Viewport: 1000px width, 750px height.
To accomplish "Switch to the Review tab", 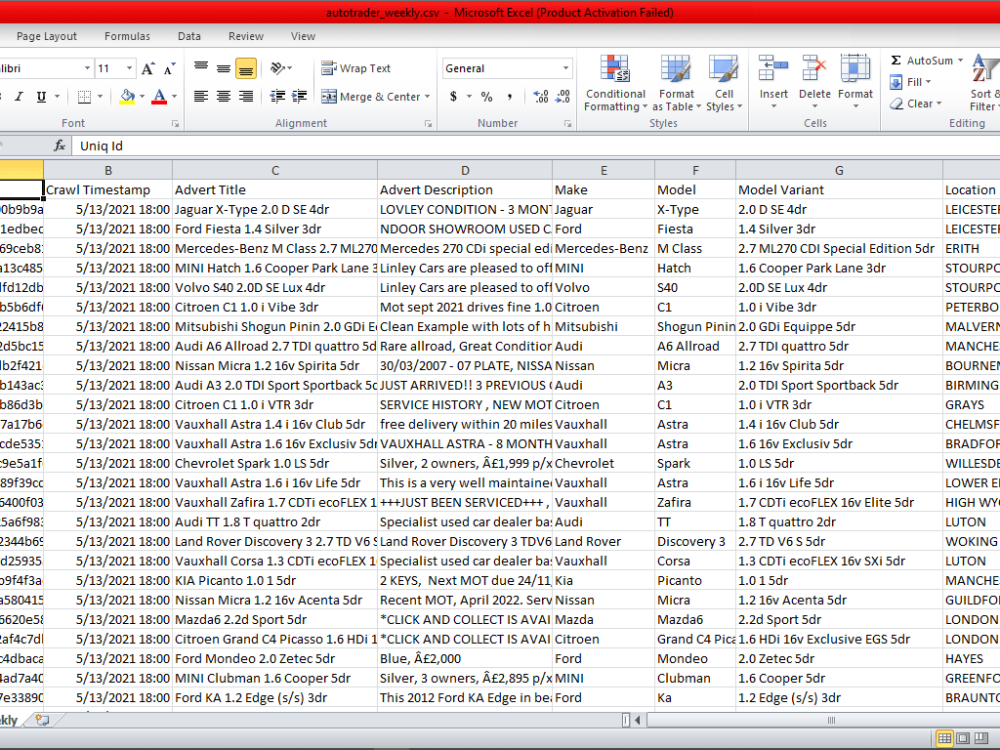I will tap(246, 36).
